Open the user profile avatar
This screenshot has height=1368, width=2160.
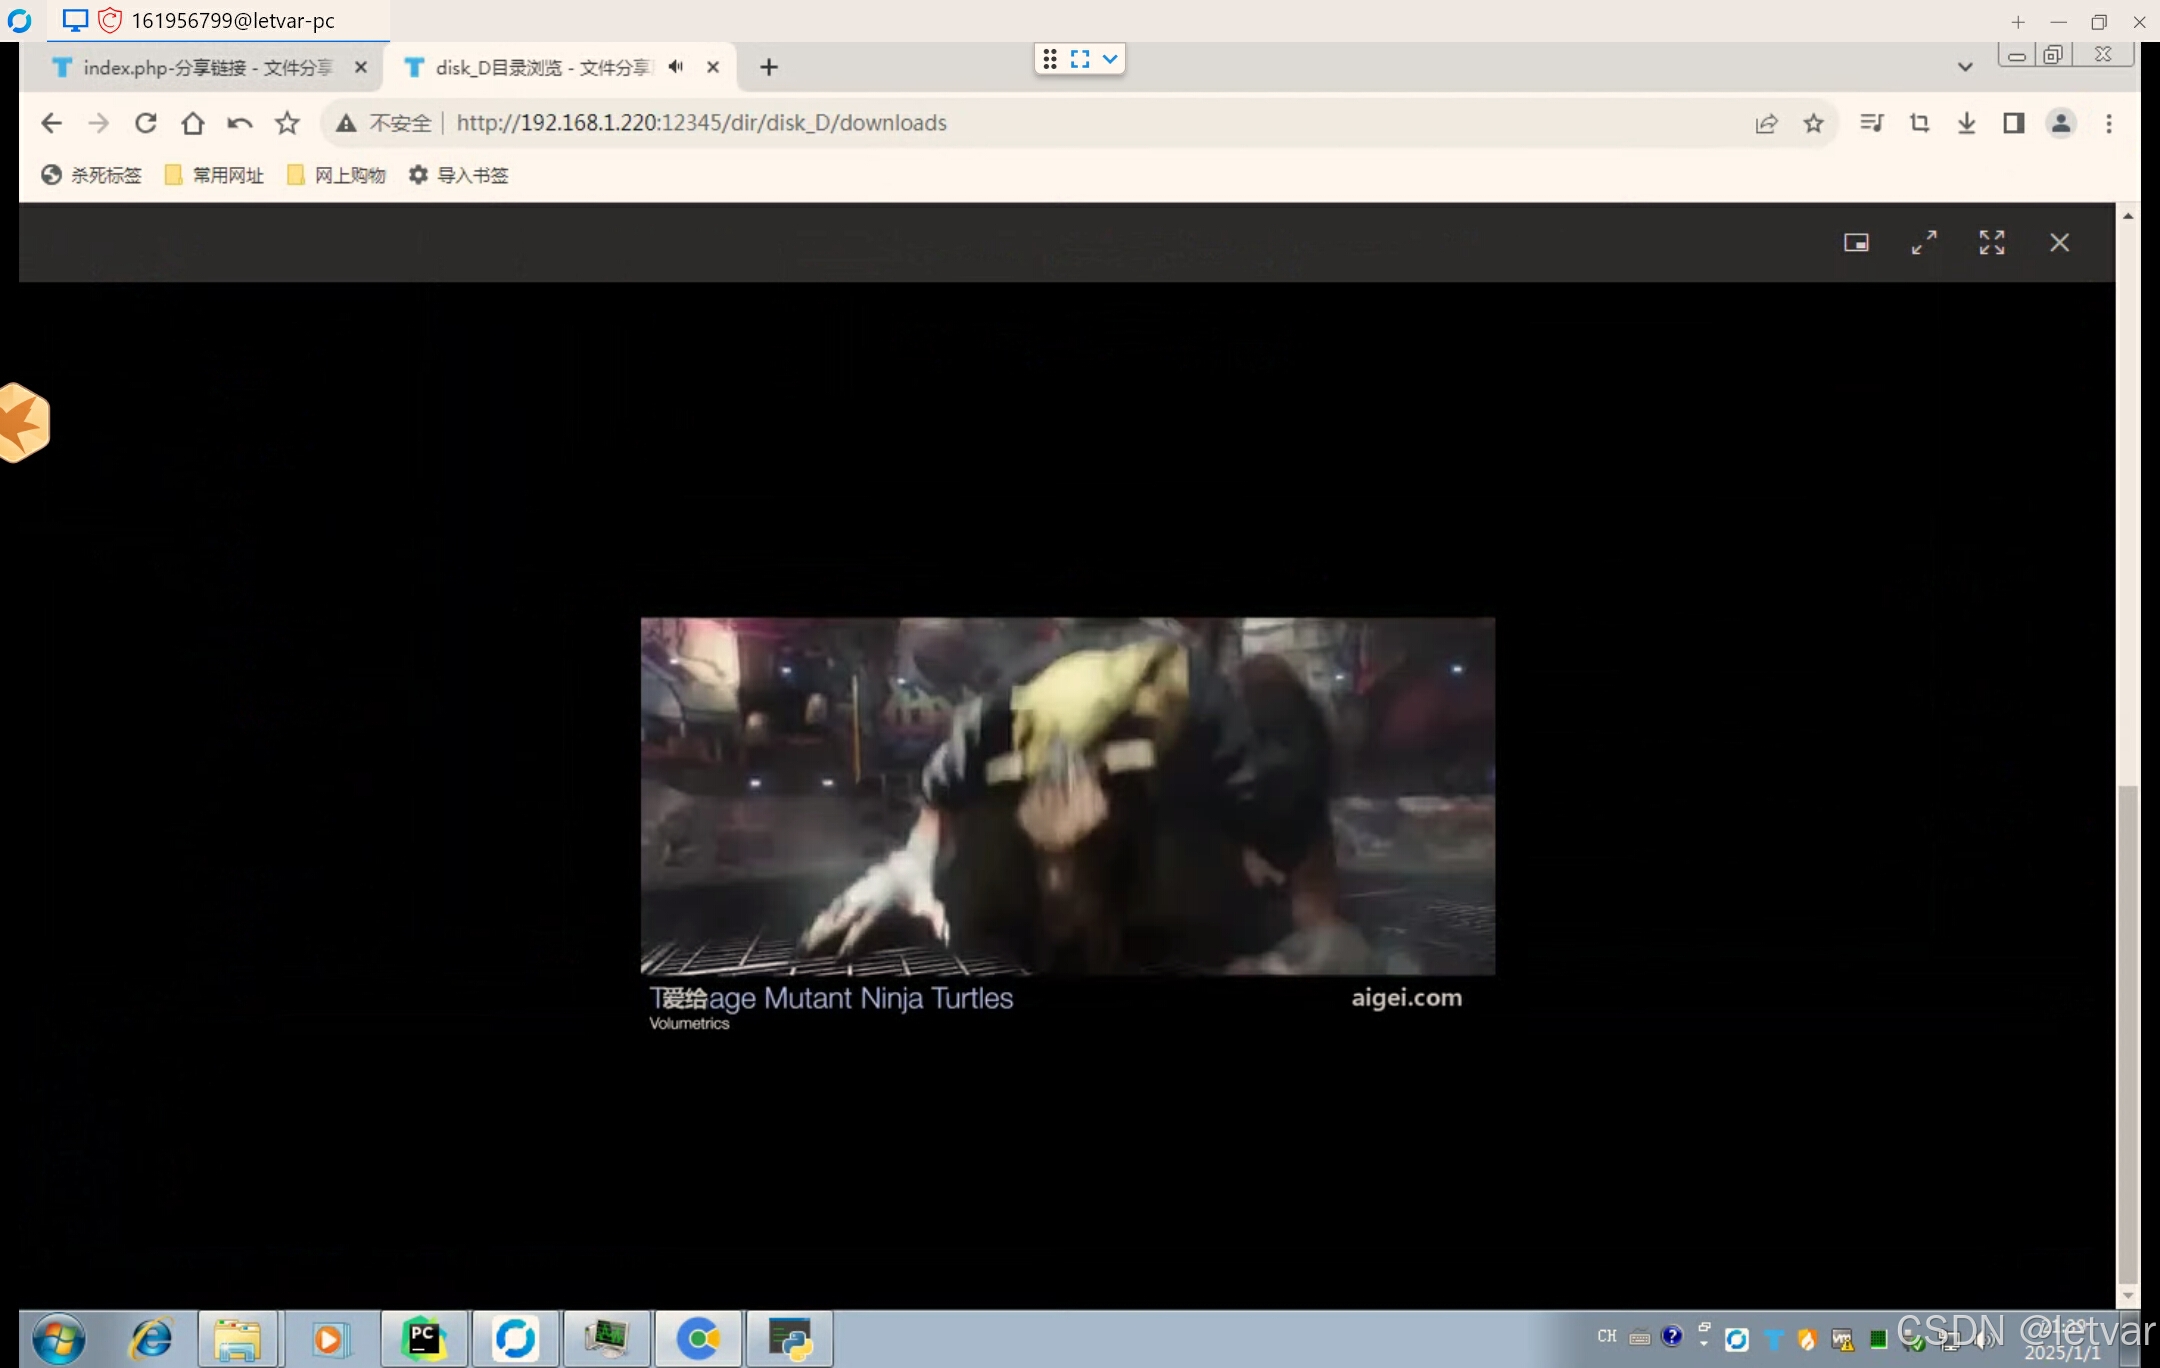(x=2061, y=123)
